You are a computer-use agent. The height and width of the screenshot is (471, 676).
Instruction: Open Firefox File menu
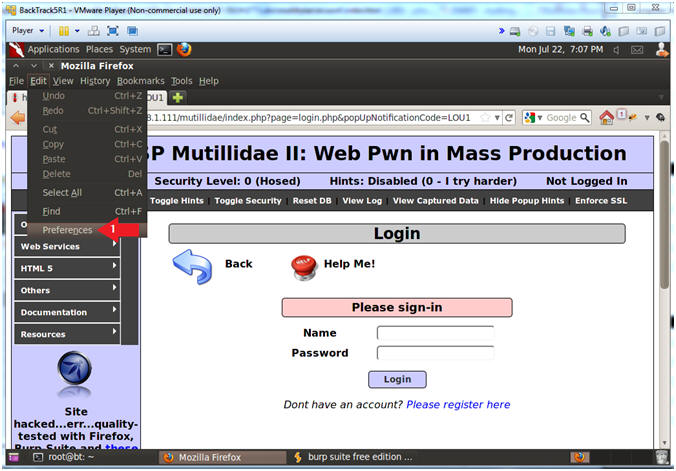pos(16,81)
